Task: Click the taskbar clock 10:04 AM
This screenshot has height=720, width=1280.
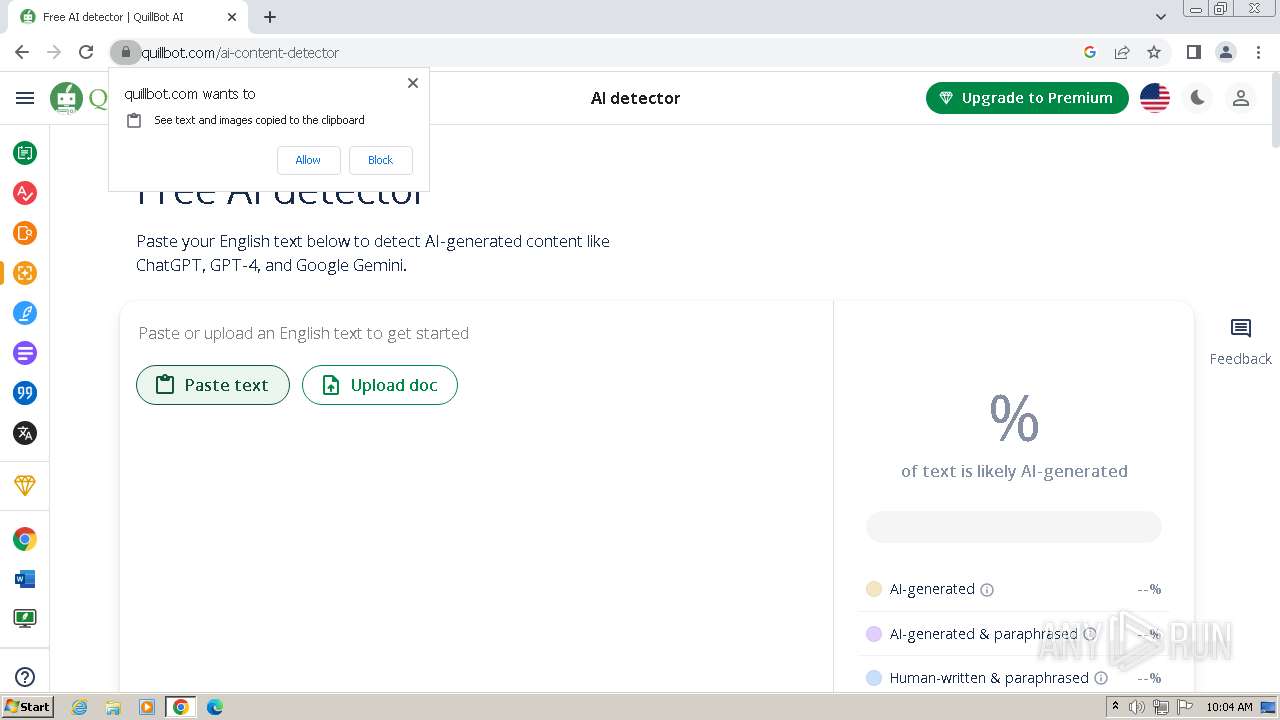Action: tap(1229, 707)
